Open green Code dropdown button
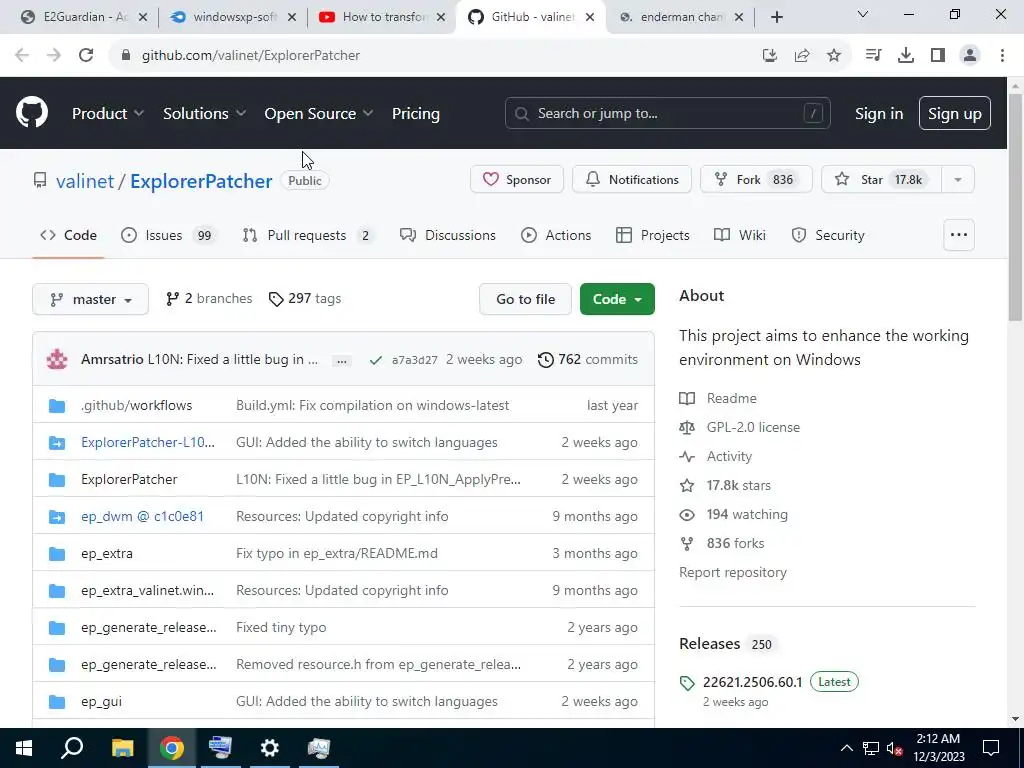1024x768 pixels. [617, 299]
